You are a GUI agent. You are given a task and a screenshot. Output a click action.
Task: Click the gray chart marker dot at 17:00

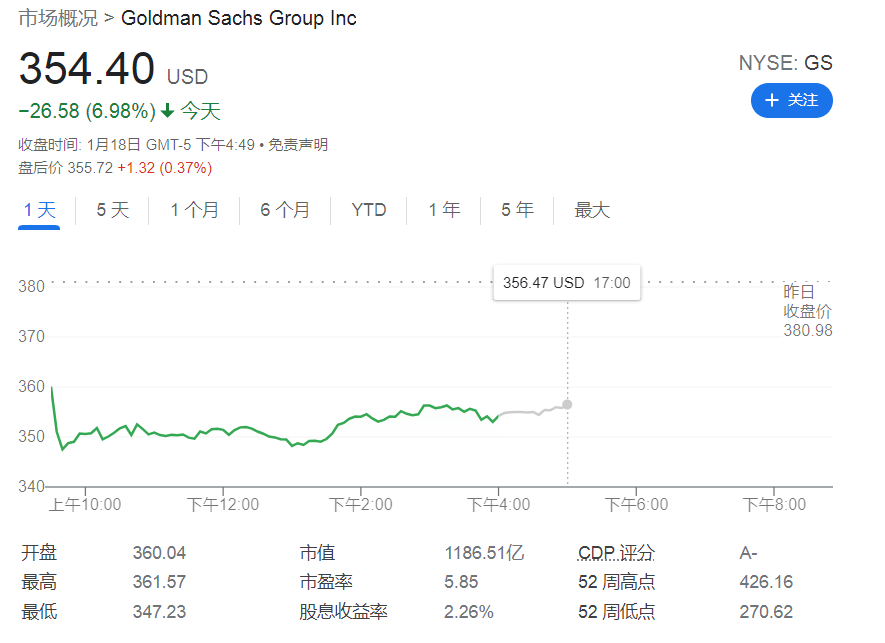point(567,404)
